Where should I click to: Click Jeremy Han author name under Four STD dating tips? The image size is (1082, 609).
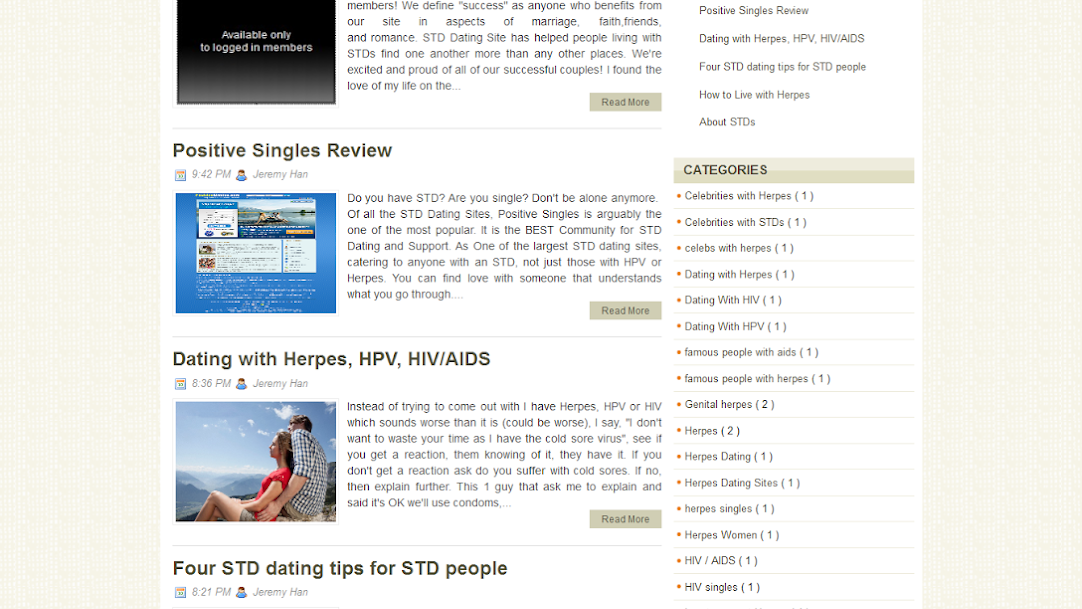[x=280, y=592]
